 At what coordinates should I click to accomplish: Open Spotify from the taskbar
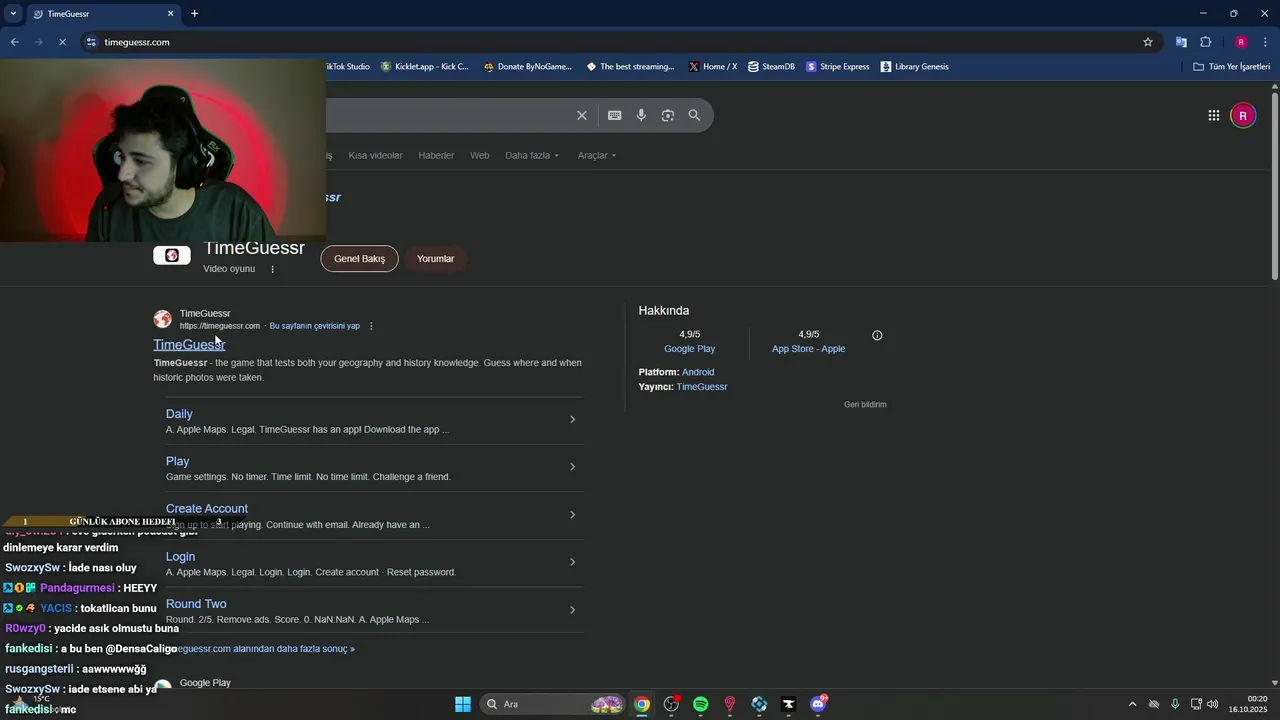click(700, 704)
